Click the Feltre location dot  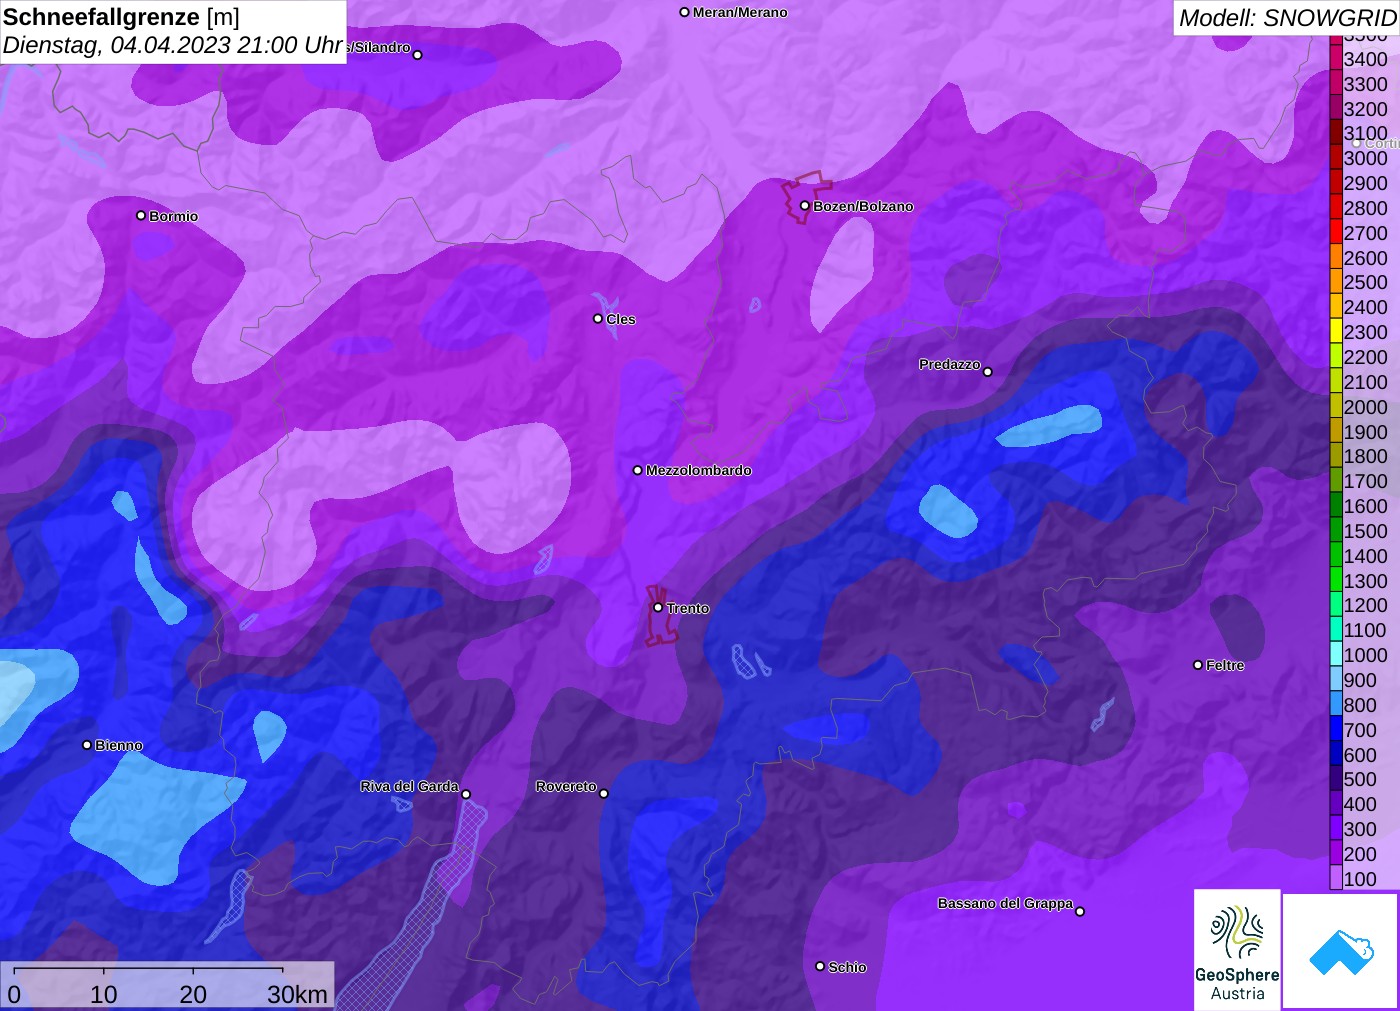coord(1198,665)
